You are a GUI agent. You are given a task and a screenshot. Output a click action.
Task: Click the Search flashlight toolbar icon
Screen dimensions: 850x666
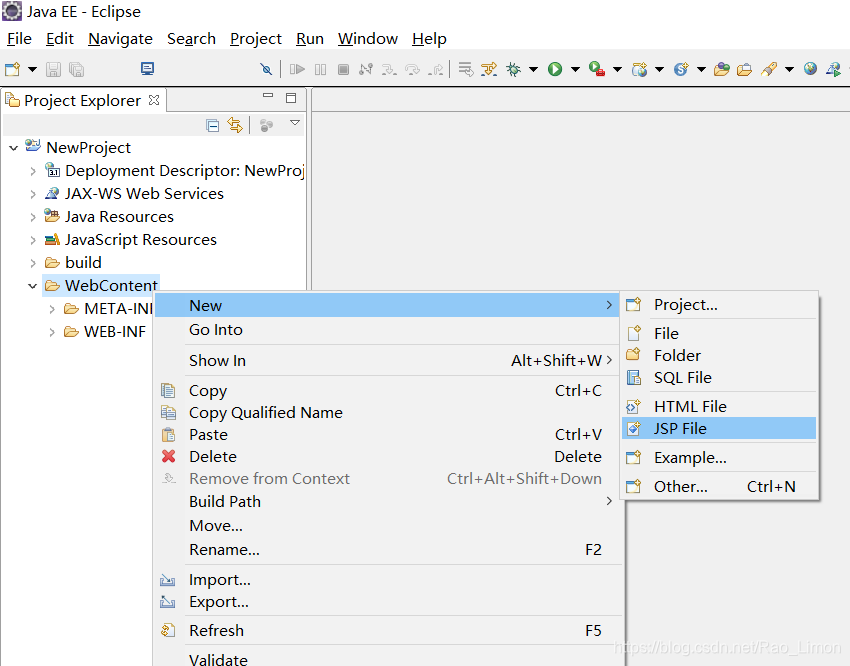(x=769, y=69)
